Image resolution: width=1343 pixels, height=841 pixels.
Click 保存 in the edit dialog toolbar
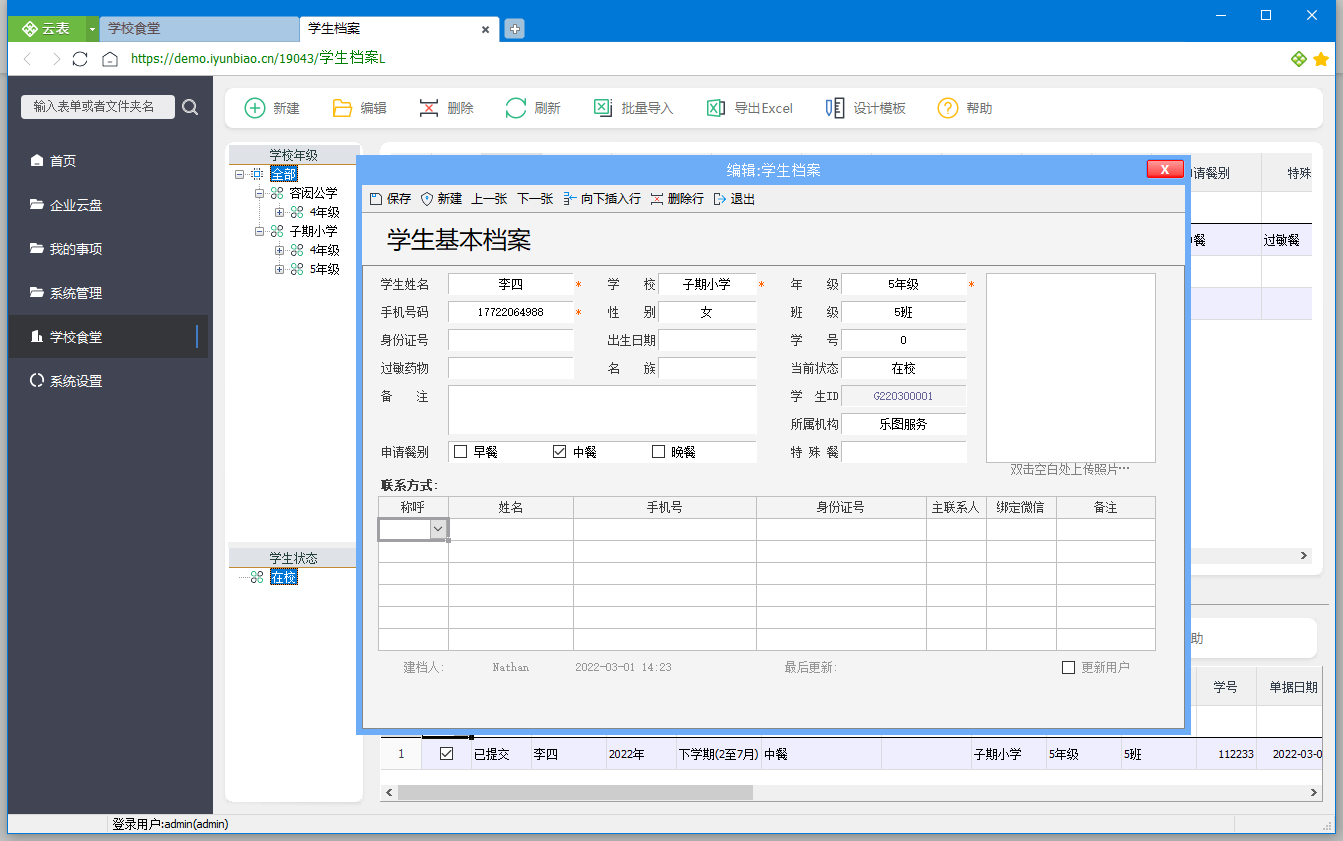tap(391, 199)
